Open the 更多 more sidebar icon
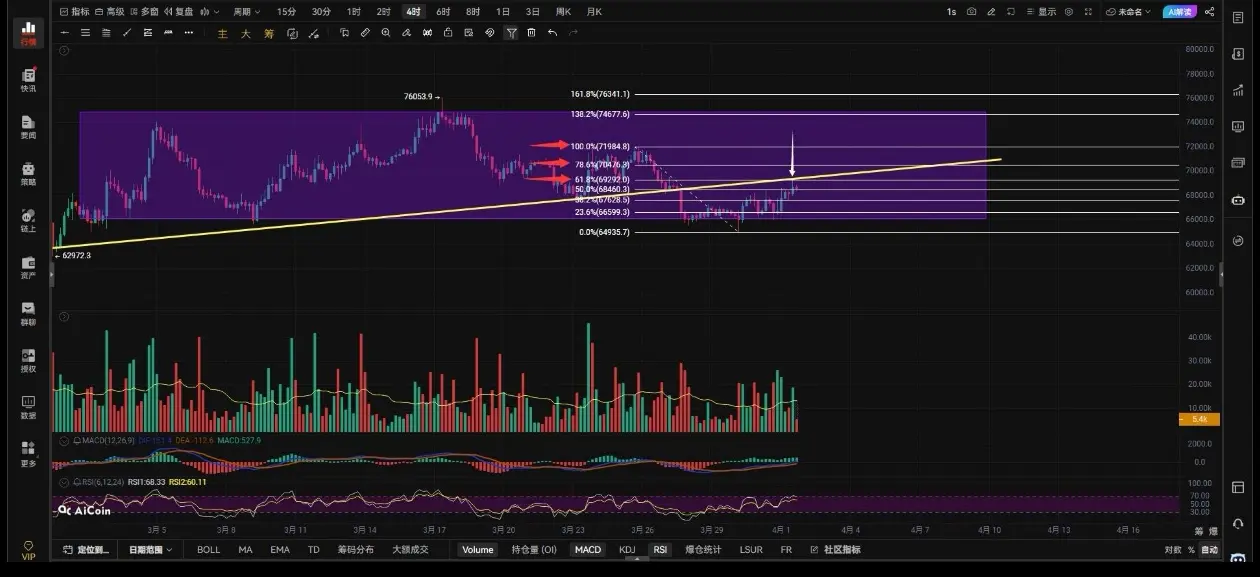This screenshot has height=577, width=1260. click(28, 455)
